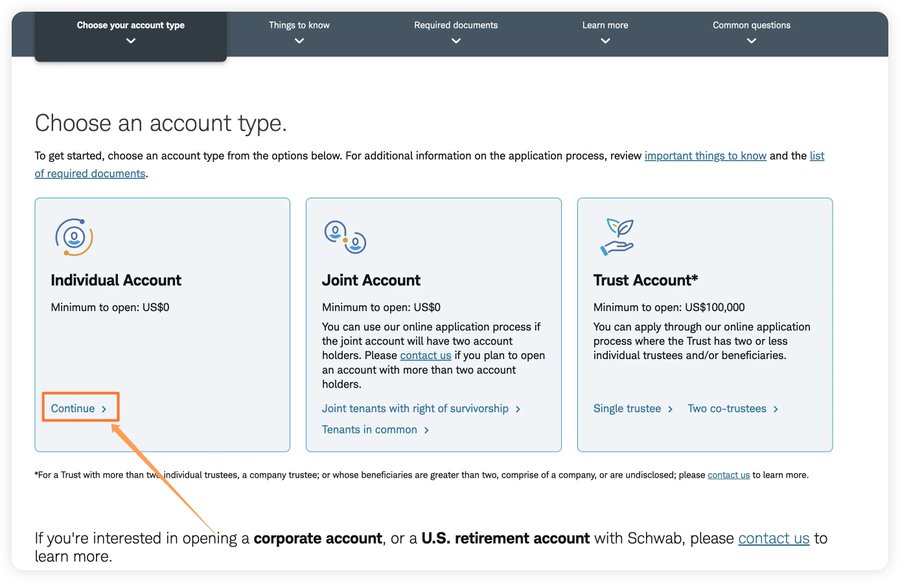Click the Individual Account person icon
Image resolution: width=900 pixels, height=582 pixels.
[73, 236]
